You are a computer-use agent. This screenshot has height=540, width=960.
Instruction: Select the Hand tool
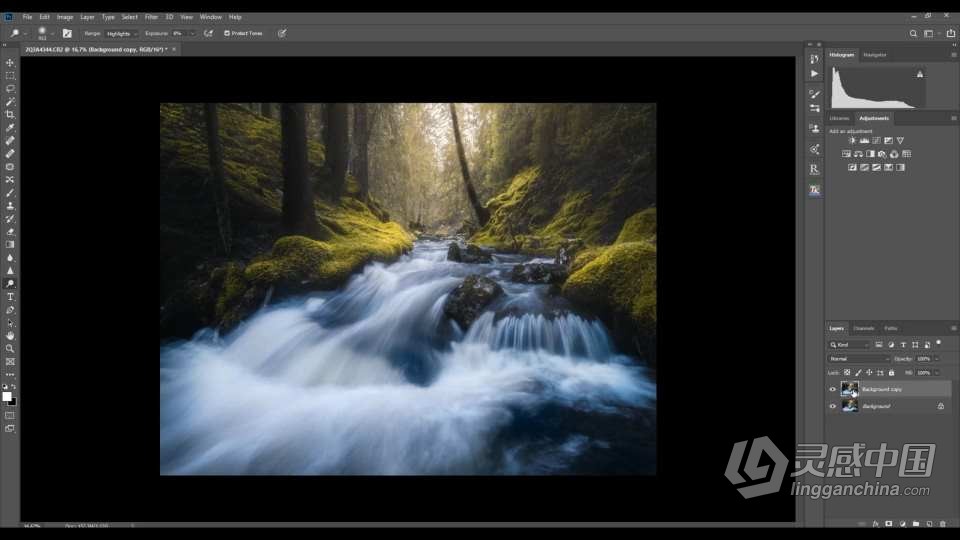point(10,336)
